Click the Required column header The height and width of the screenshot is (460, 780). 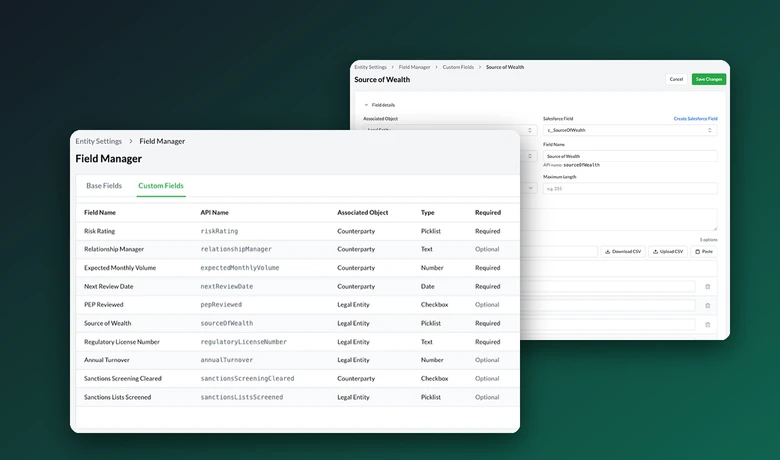point(488,212)
